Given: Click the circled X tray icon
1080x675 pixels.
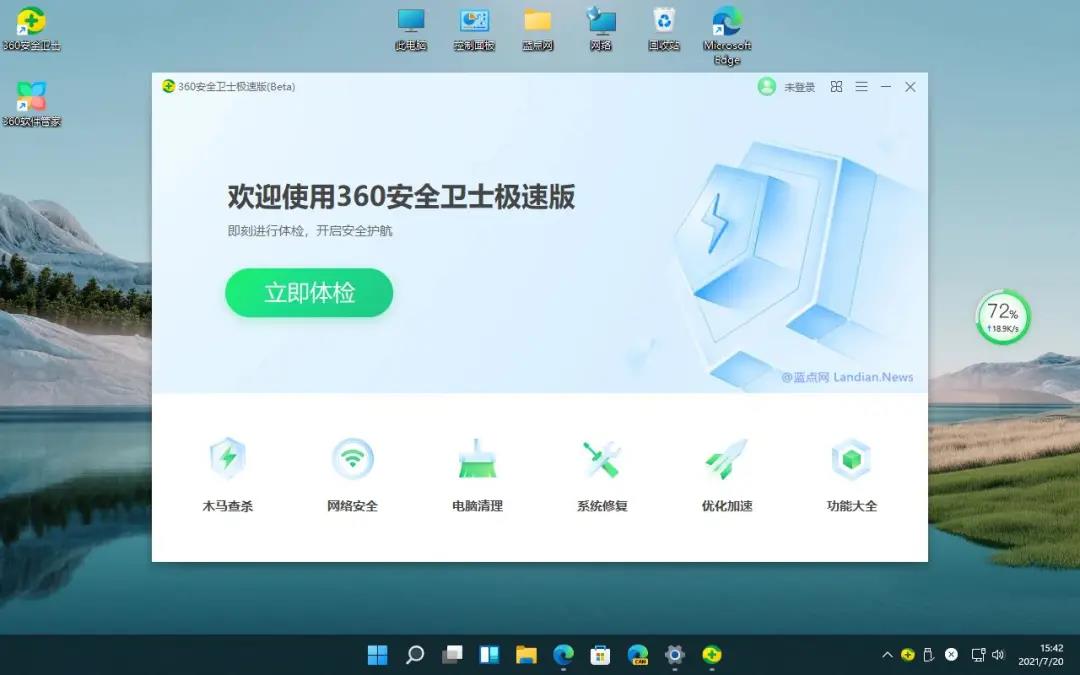Looking at the screenshot, I should pos(951,654).
